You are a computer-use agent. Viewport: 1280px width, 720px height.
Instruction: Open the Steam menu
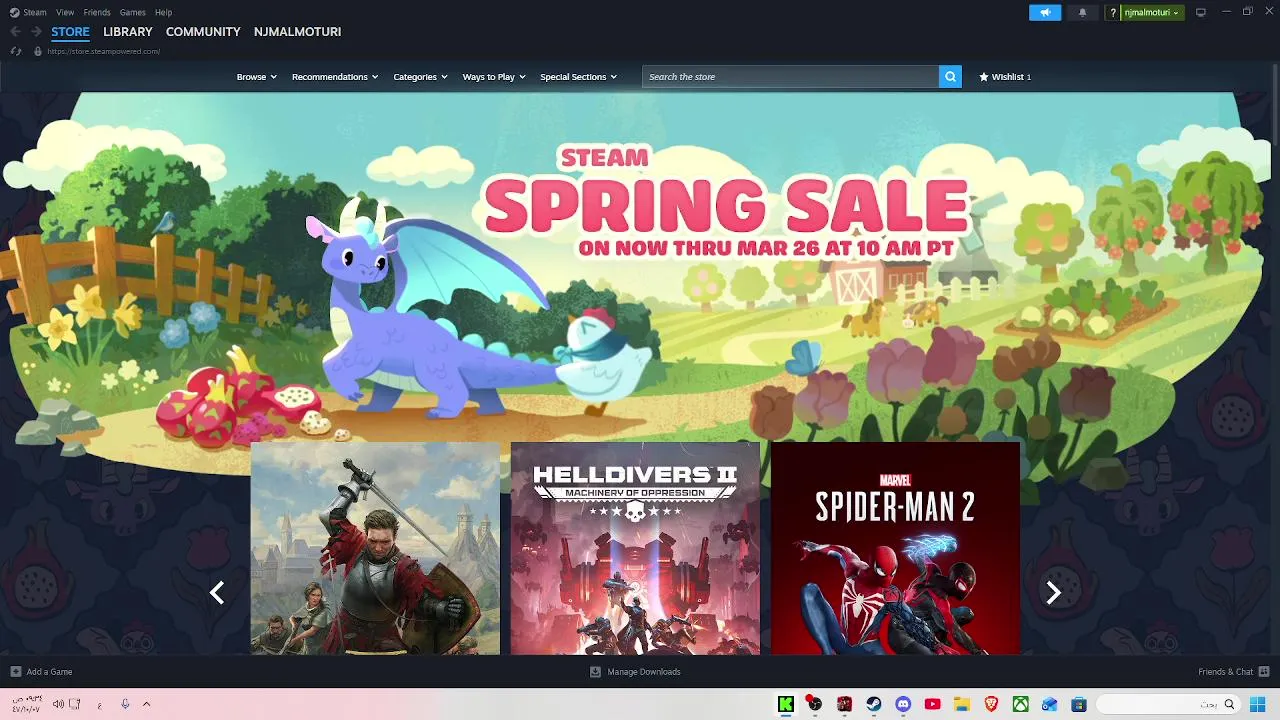[x=35, y=12]
